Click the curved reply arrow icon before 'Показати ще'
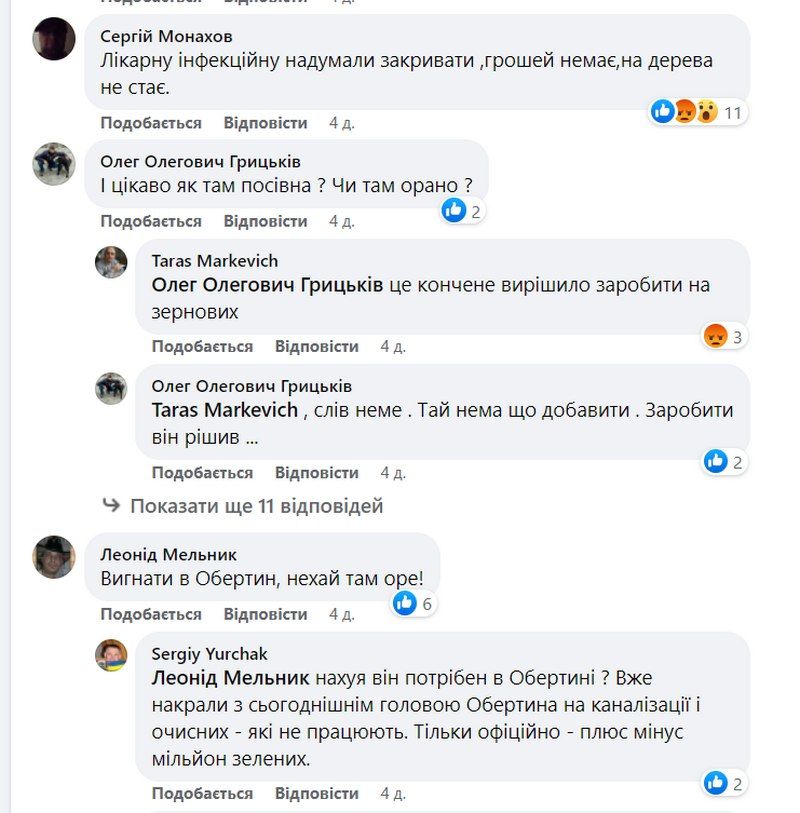 pyautogui.click(x=108, y=507)
